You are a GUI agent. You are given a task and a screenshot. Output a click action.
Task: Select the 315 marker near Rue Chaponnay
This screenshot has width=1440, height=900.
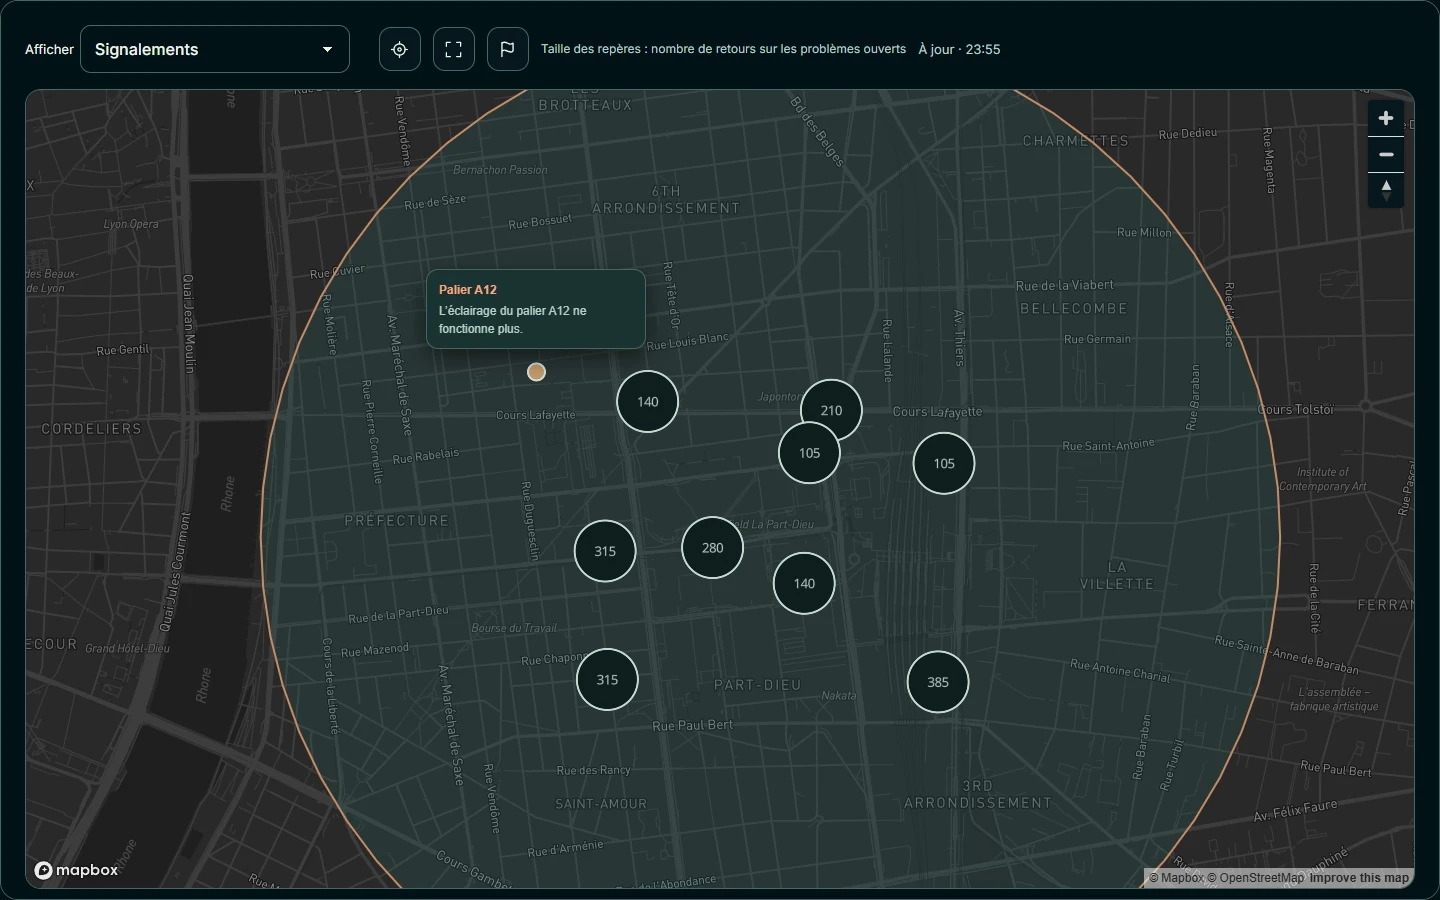point(607,680)
